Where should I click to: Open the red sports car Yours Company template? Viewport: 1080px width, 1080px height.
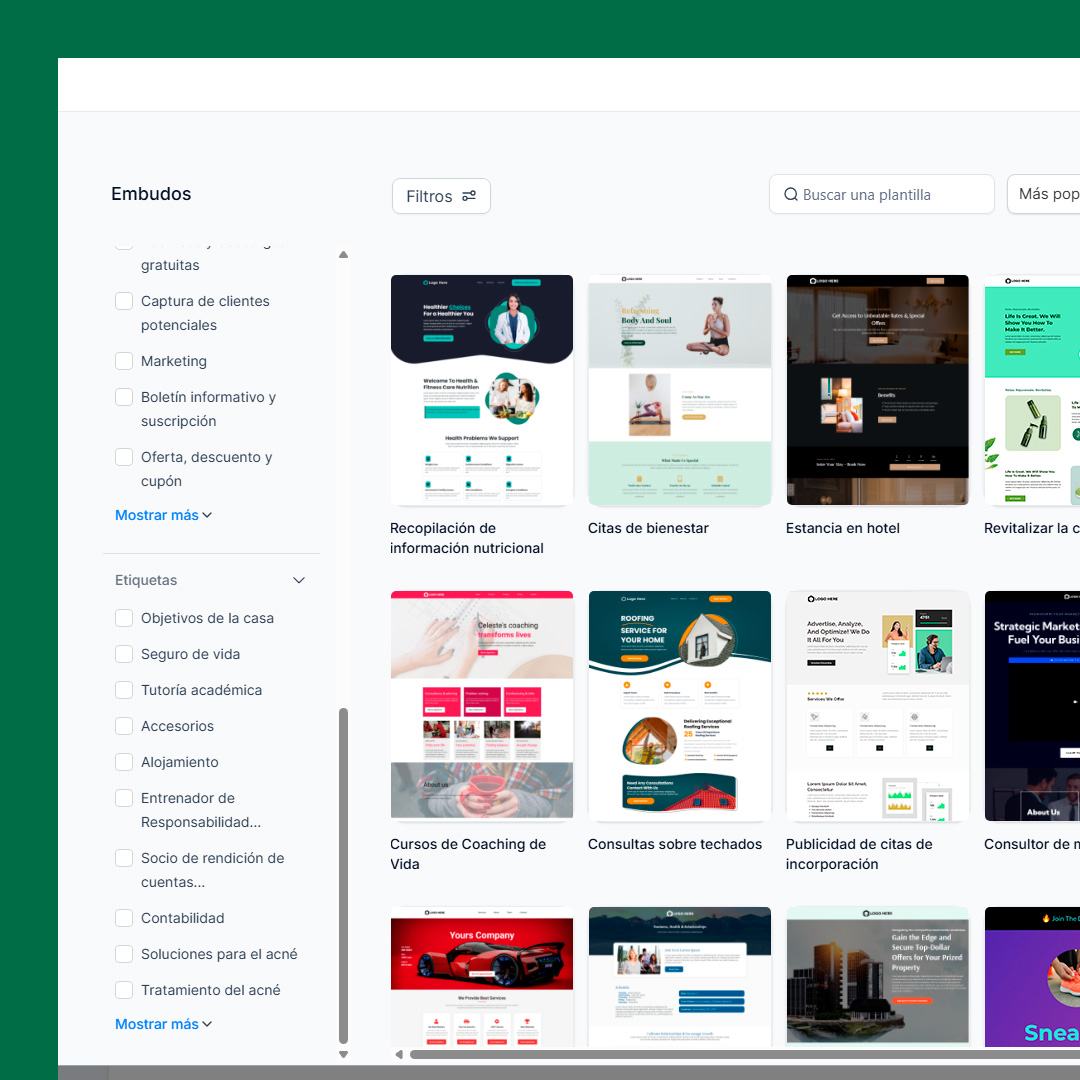(x=481, y=977)
